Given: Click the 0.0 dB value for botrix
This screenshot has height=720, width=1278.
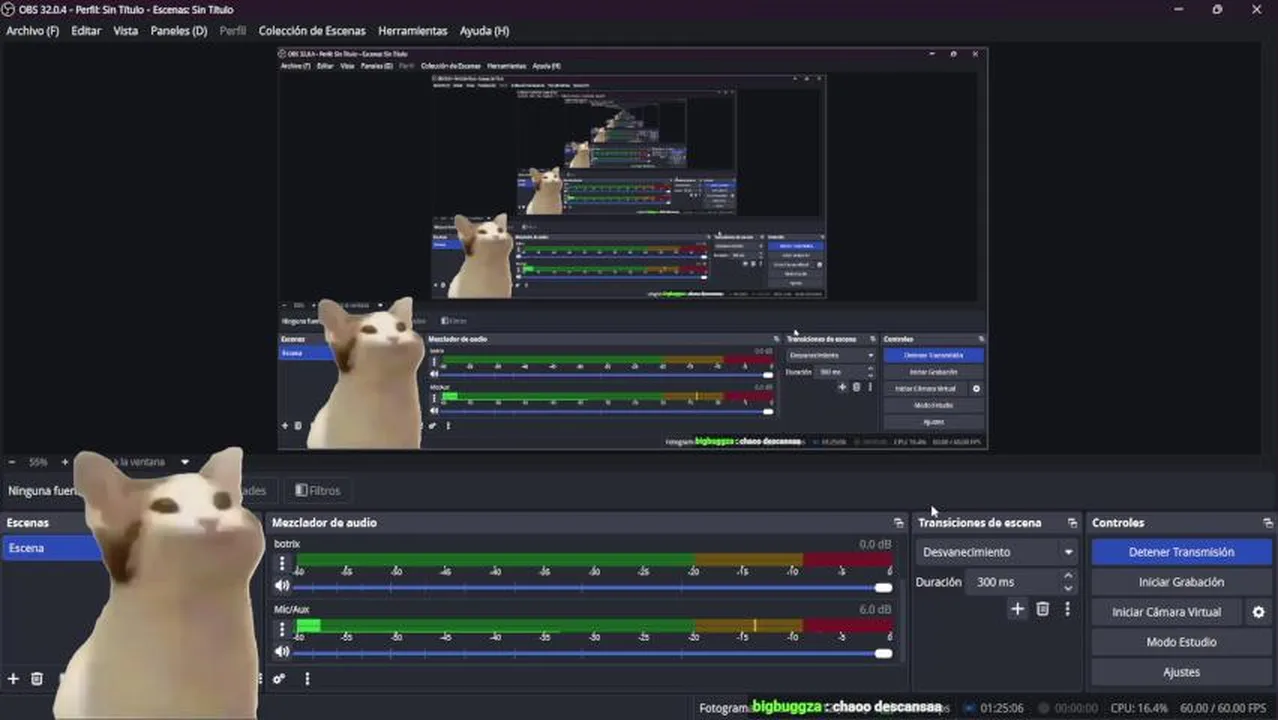Looking at the screenshot, I should point(875,545).
